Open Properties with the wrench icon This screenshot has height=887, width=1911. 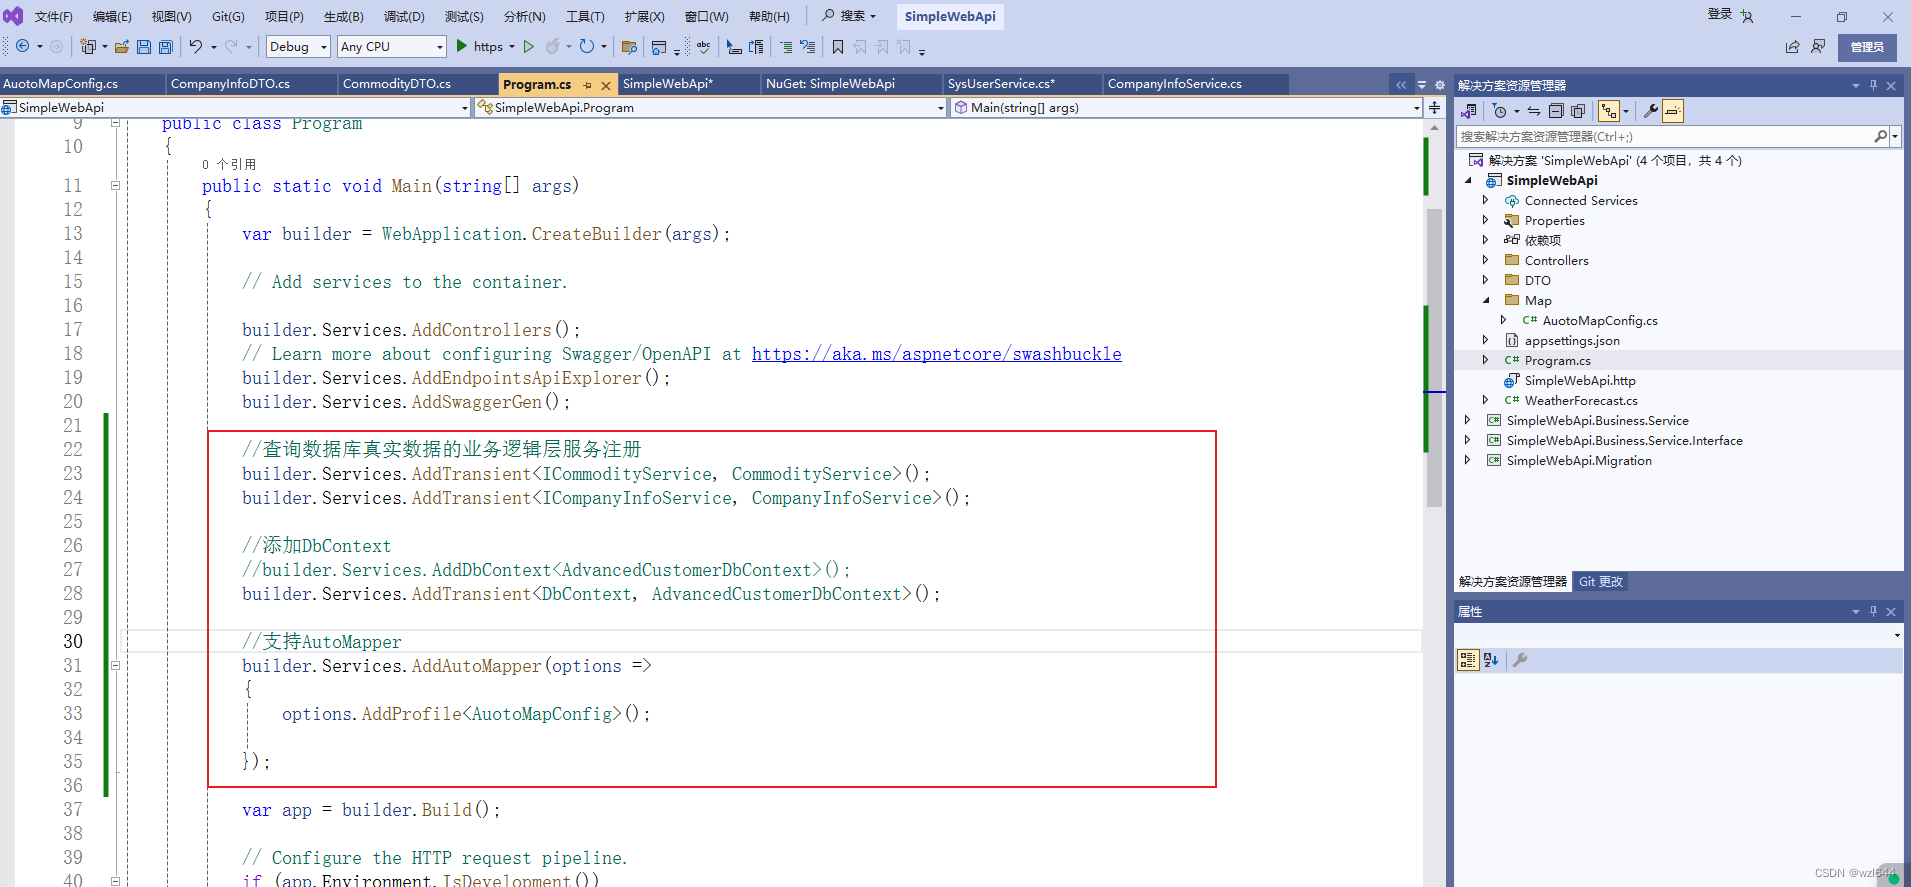tap(1651, 111)
